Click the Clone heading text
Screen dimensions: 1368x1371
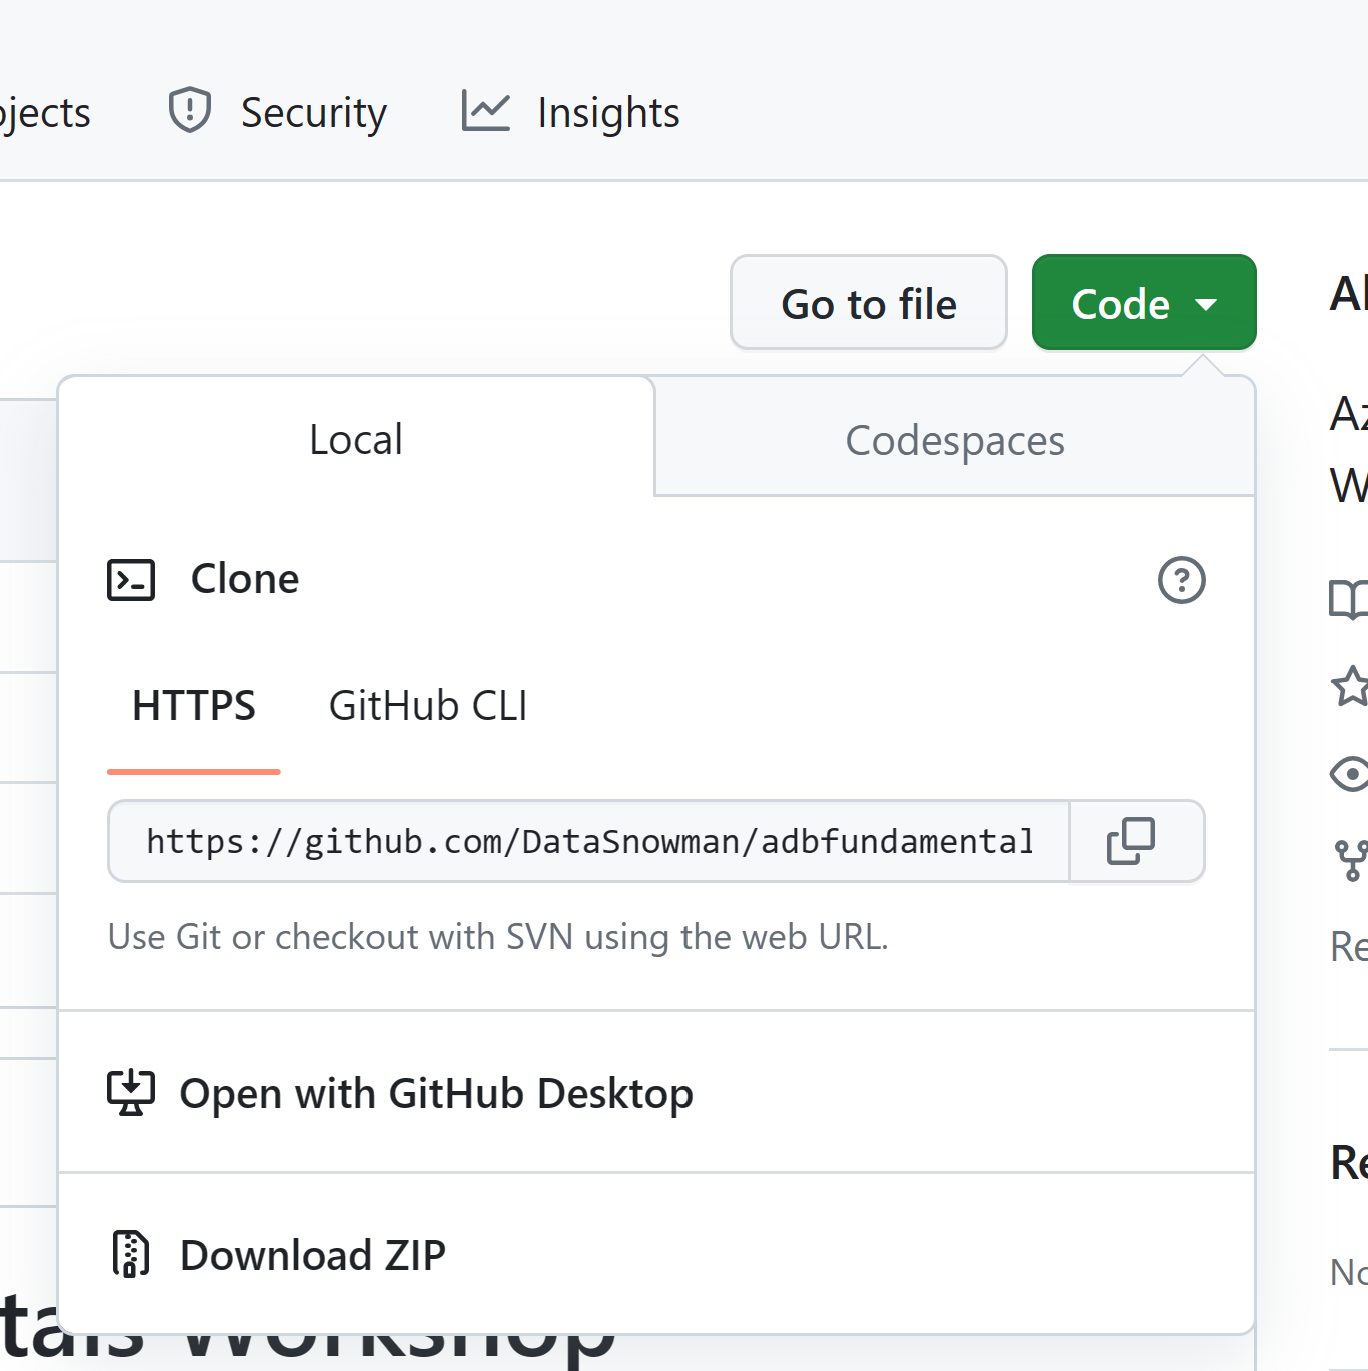[x=245, y=579]
